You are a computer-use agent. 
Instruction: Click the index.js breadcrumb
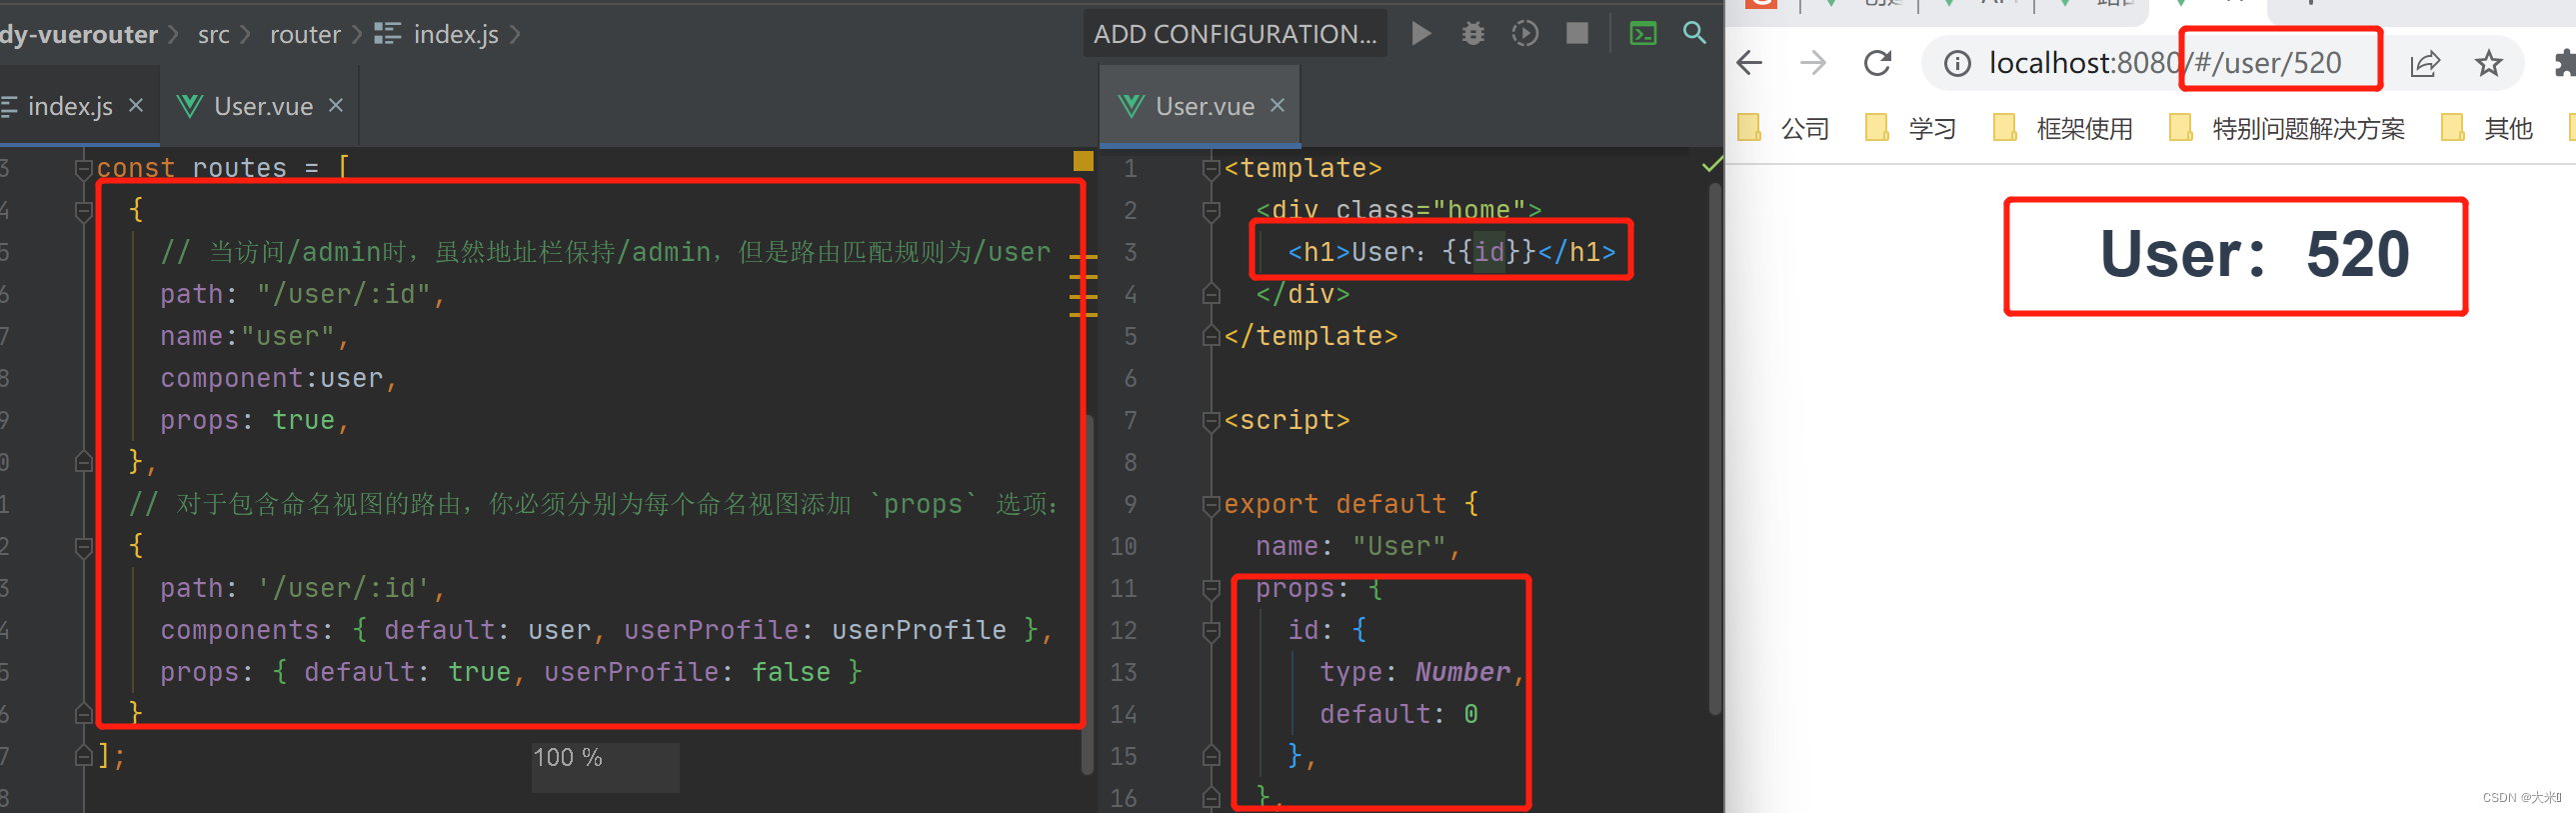click(x=456, y=34)
